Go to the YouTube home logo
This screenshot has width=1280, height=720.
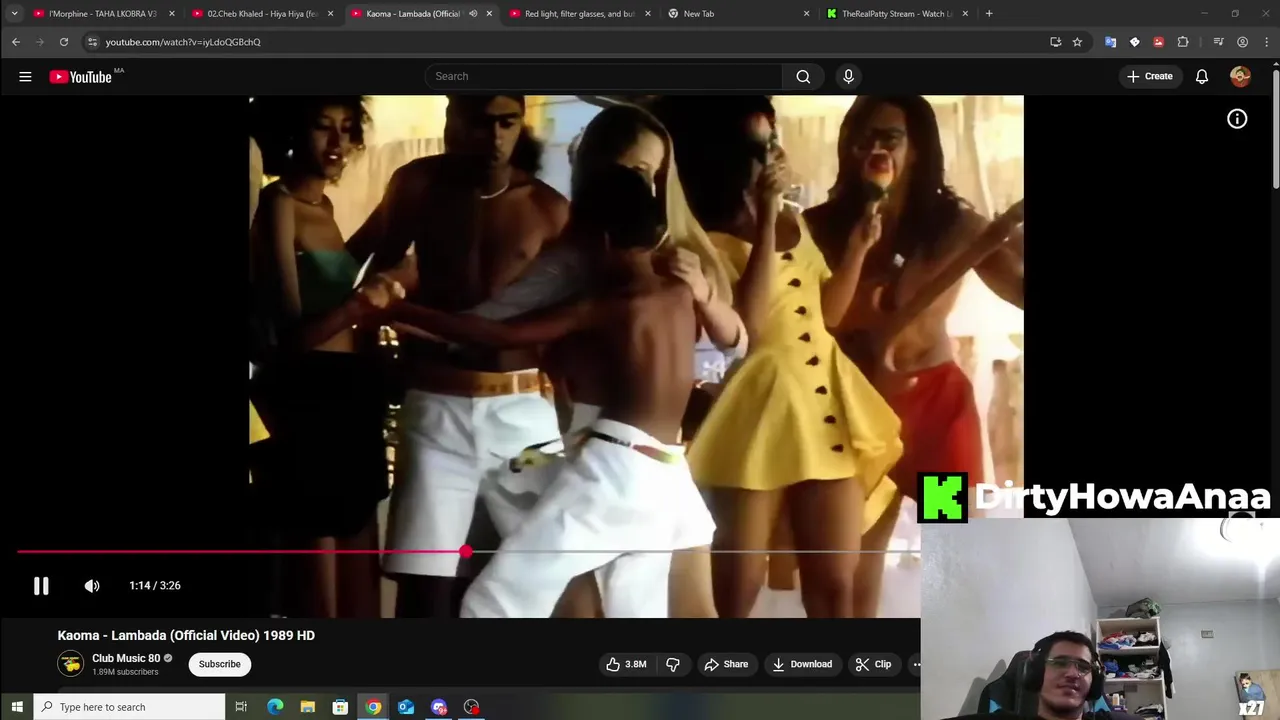[x=80, y=77]
